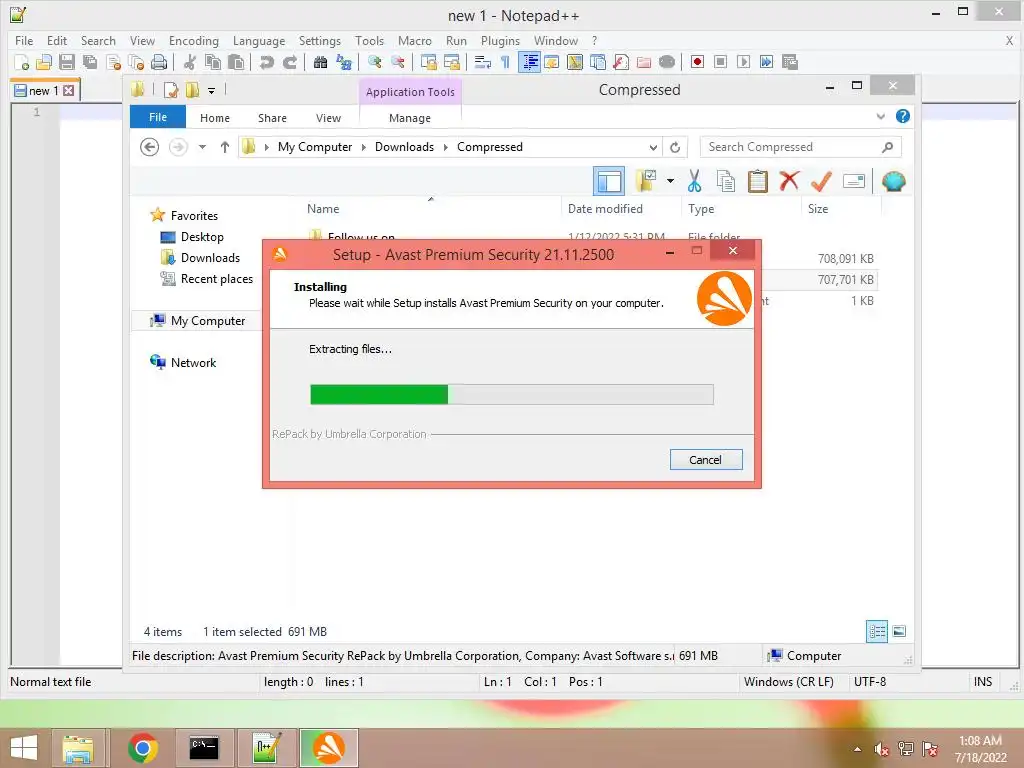This screenshot has height=768, width=1024.
Task: Open Find with the binoculars icon
Action: coord(321,62)
